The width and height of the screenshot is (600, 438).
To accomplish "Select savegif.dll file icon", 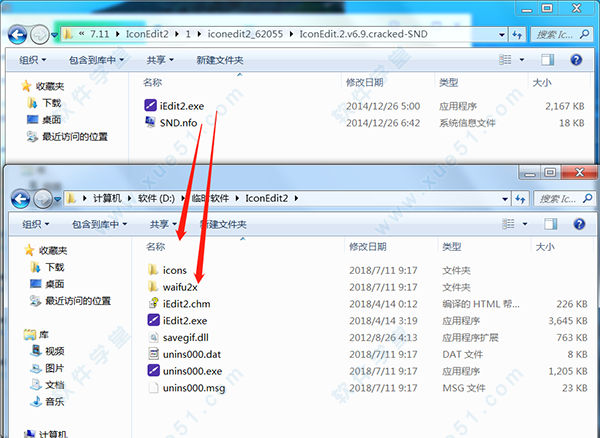I will 153,337.
